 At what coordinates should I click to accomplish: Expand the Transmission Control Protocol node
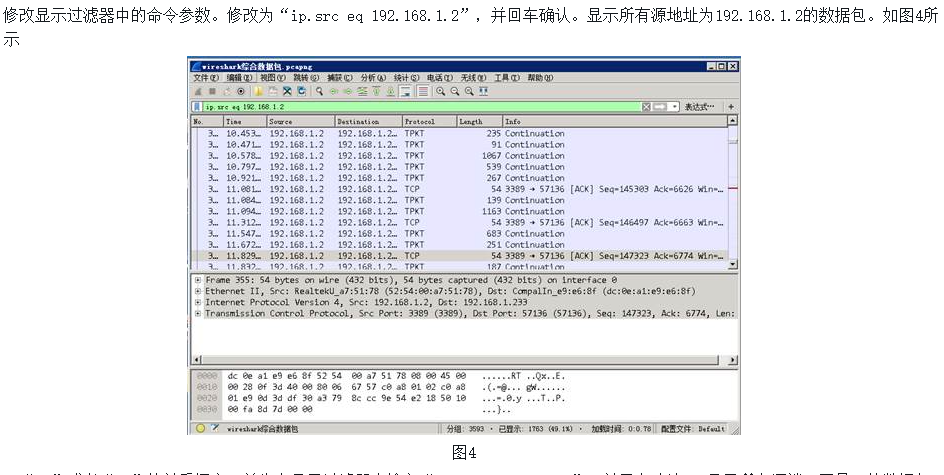[197, 314]
